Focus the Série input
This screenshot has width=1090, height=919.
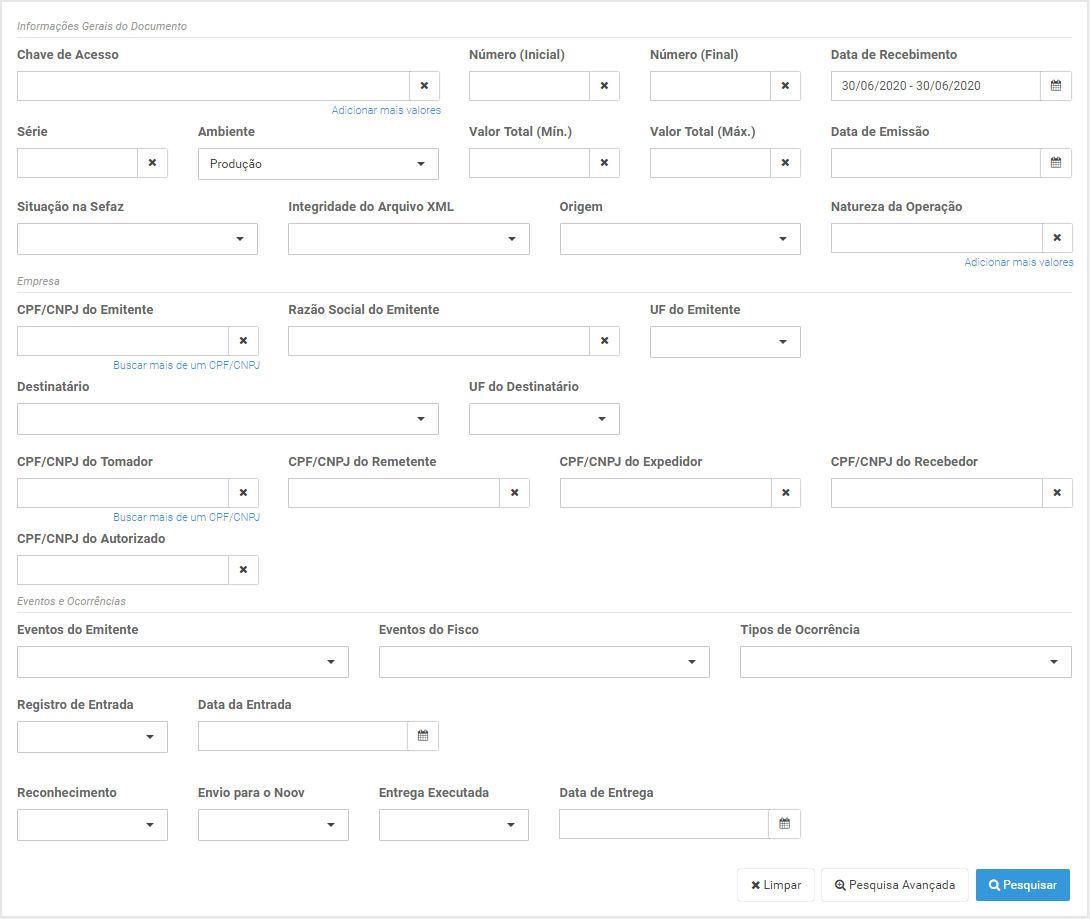tap(78, 163)
